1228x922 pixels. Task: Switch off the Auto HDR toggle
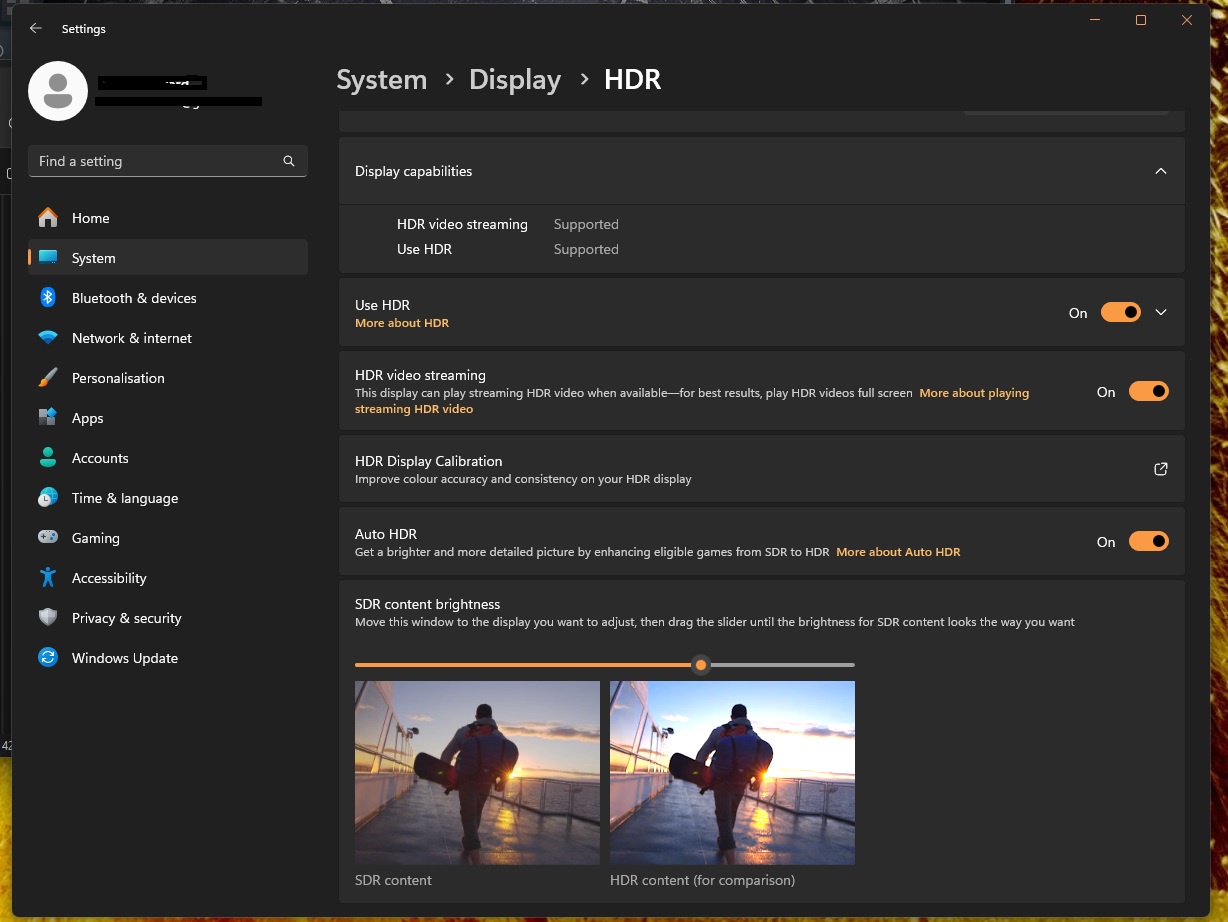[1148, 542]
